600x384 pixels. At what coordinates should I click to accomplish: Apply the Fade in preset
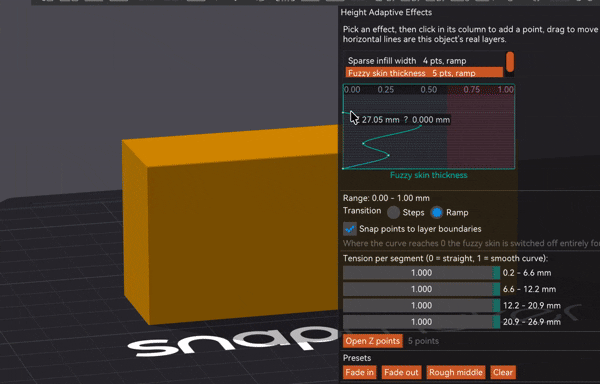click(359, 372)
